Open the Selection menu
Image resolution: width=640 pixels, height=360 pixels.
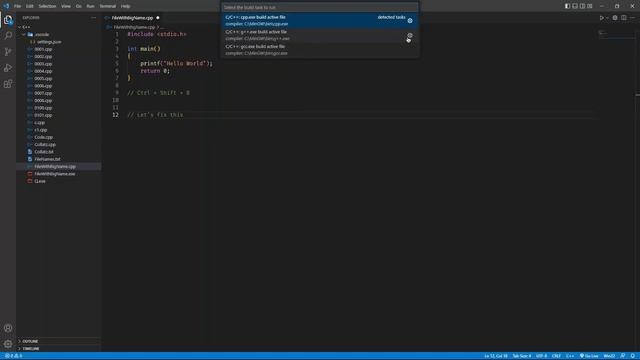coord(47,6)
